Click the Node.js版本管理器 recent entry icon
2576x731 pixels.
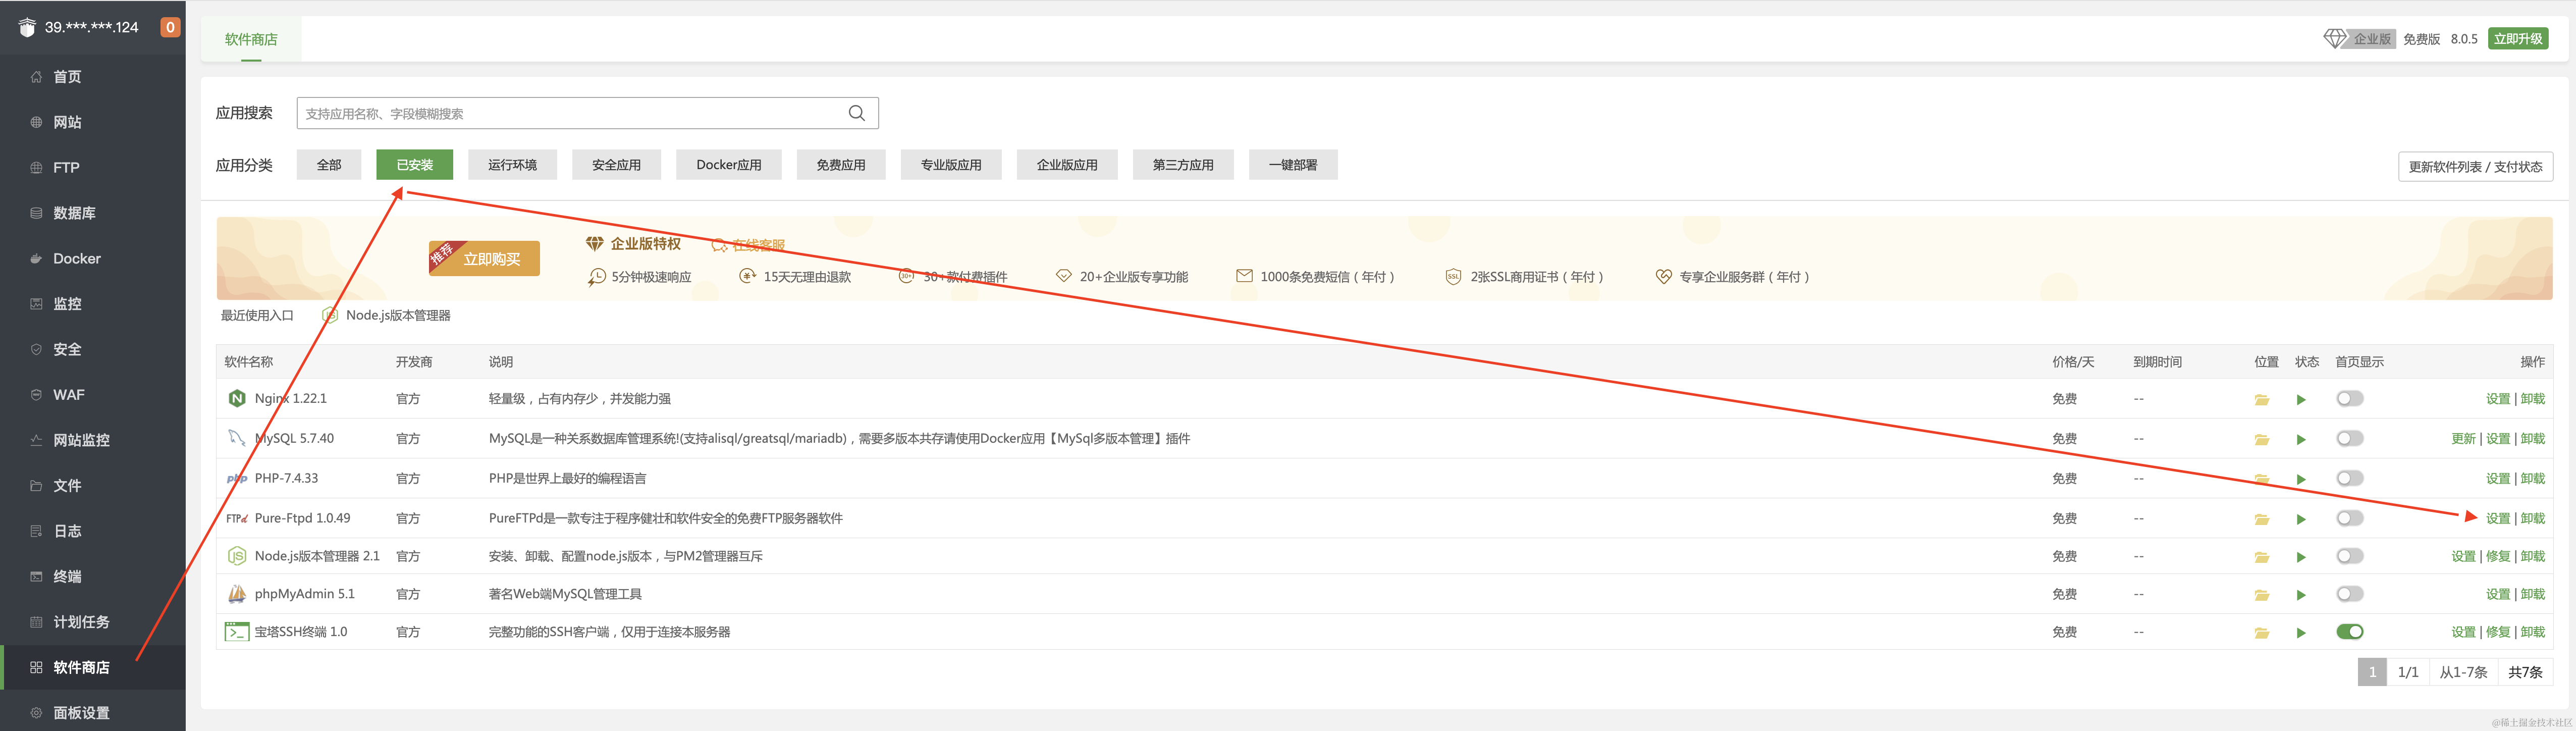(x=330, y=316)
